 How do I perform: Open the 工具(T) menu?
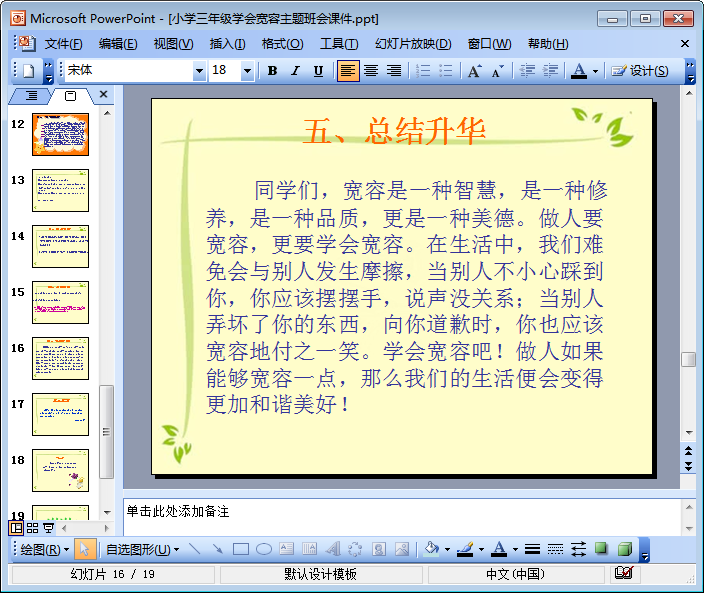pyautogui.click(x=339, y=44)
